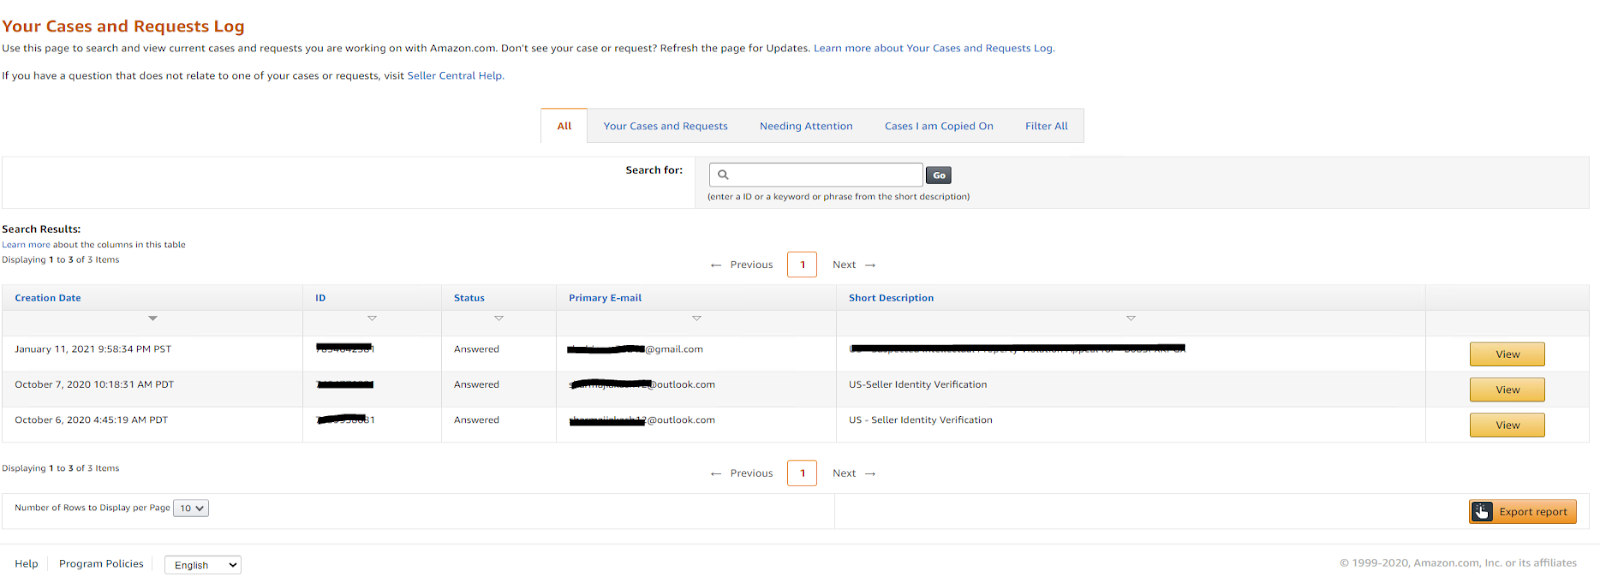Click the Status column filter arrow
Viewport: 1600px width, 583px height.
click(x=499, y=318)
